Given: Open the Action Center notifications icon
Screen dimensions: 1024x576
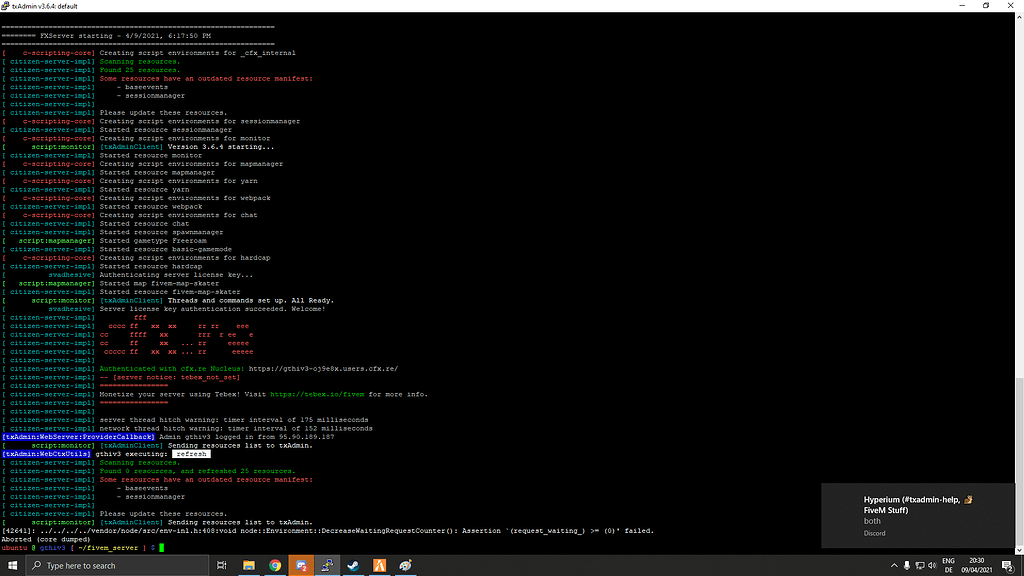Looking at the screenshot, I should coord(1008,565).
